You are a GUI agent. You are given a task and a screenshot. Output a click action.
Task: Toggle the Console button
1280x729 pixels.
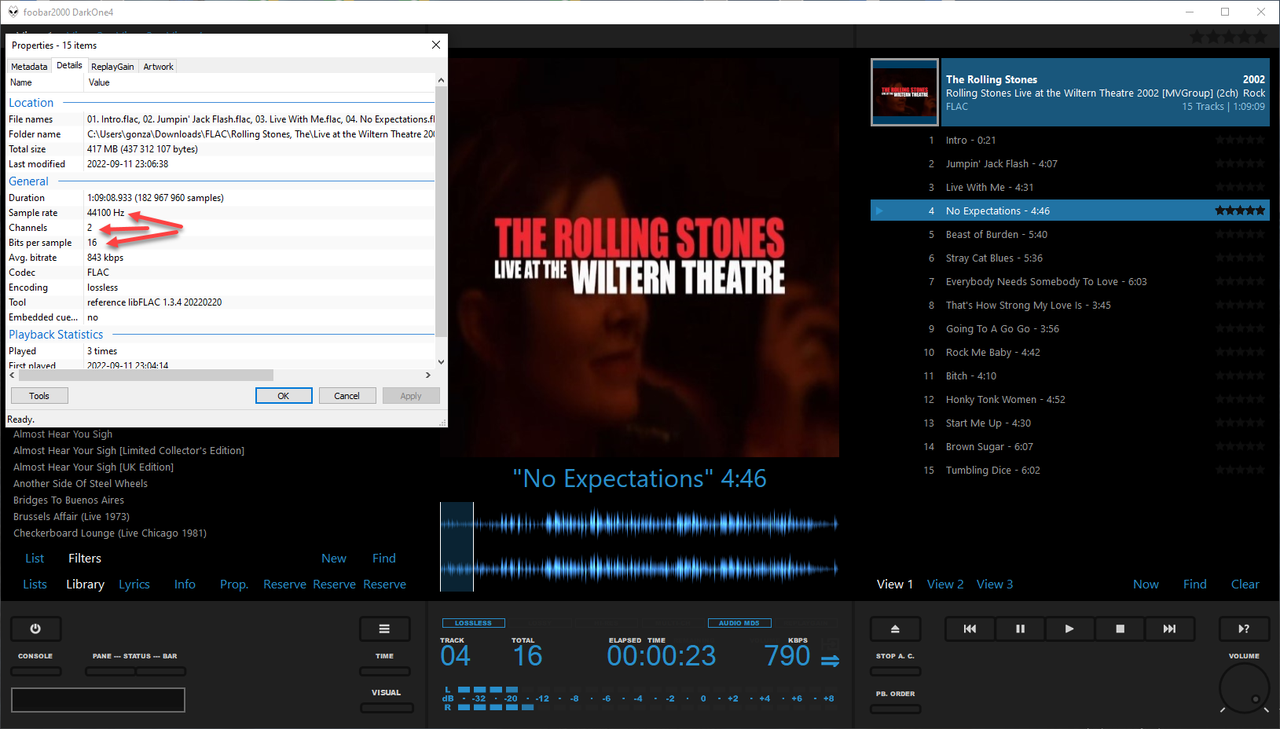36,672
